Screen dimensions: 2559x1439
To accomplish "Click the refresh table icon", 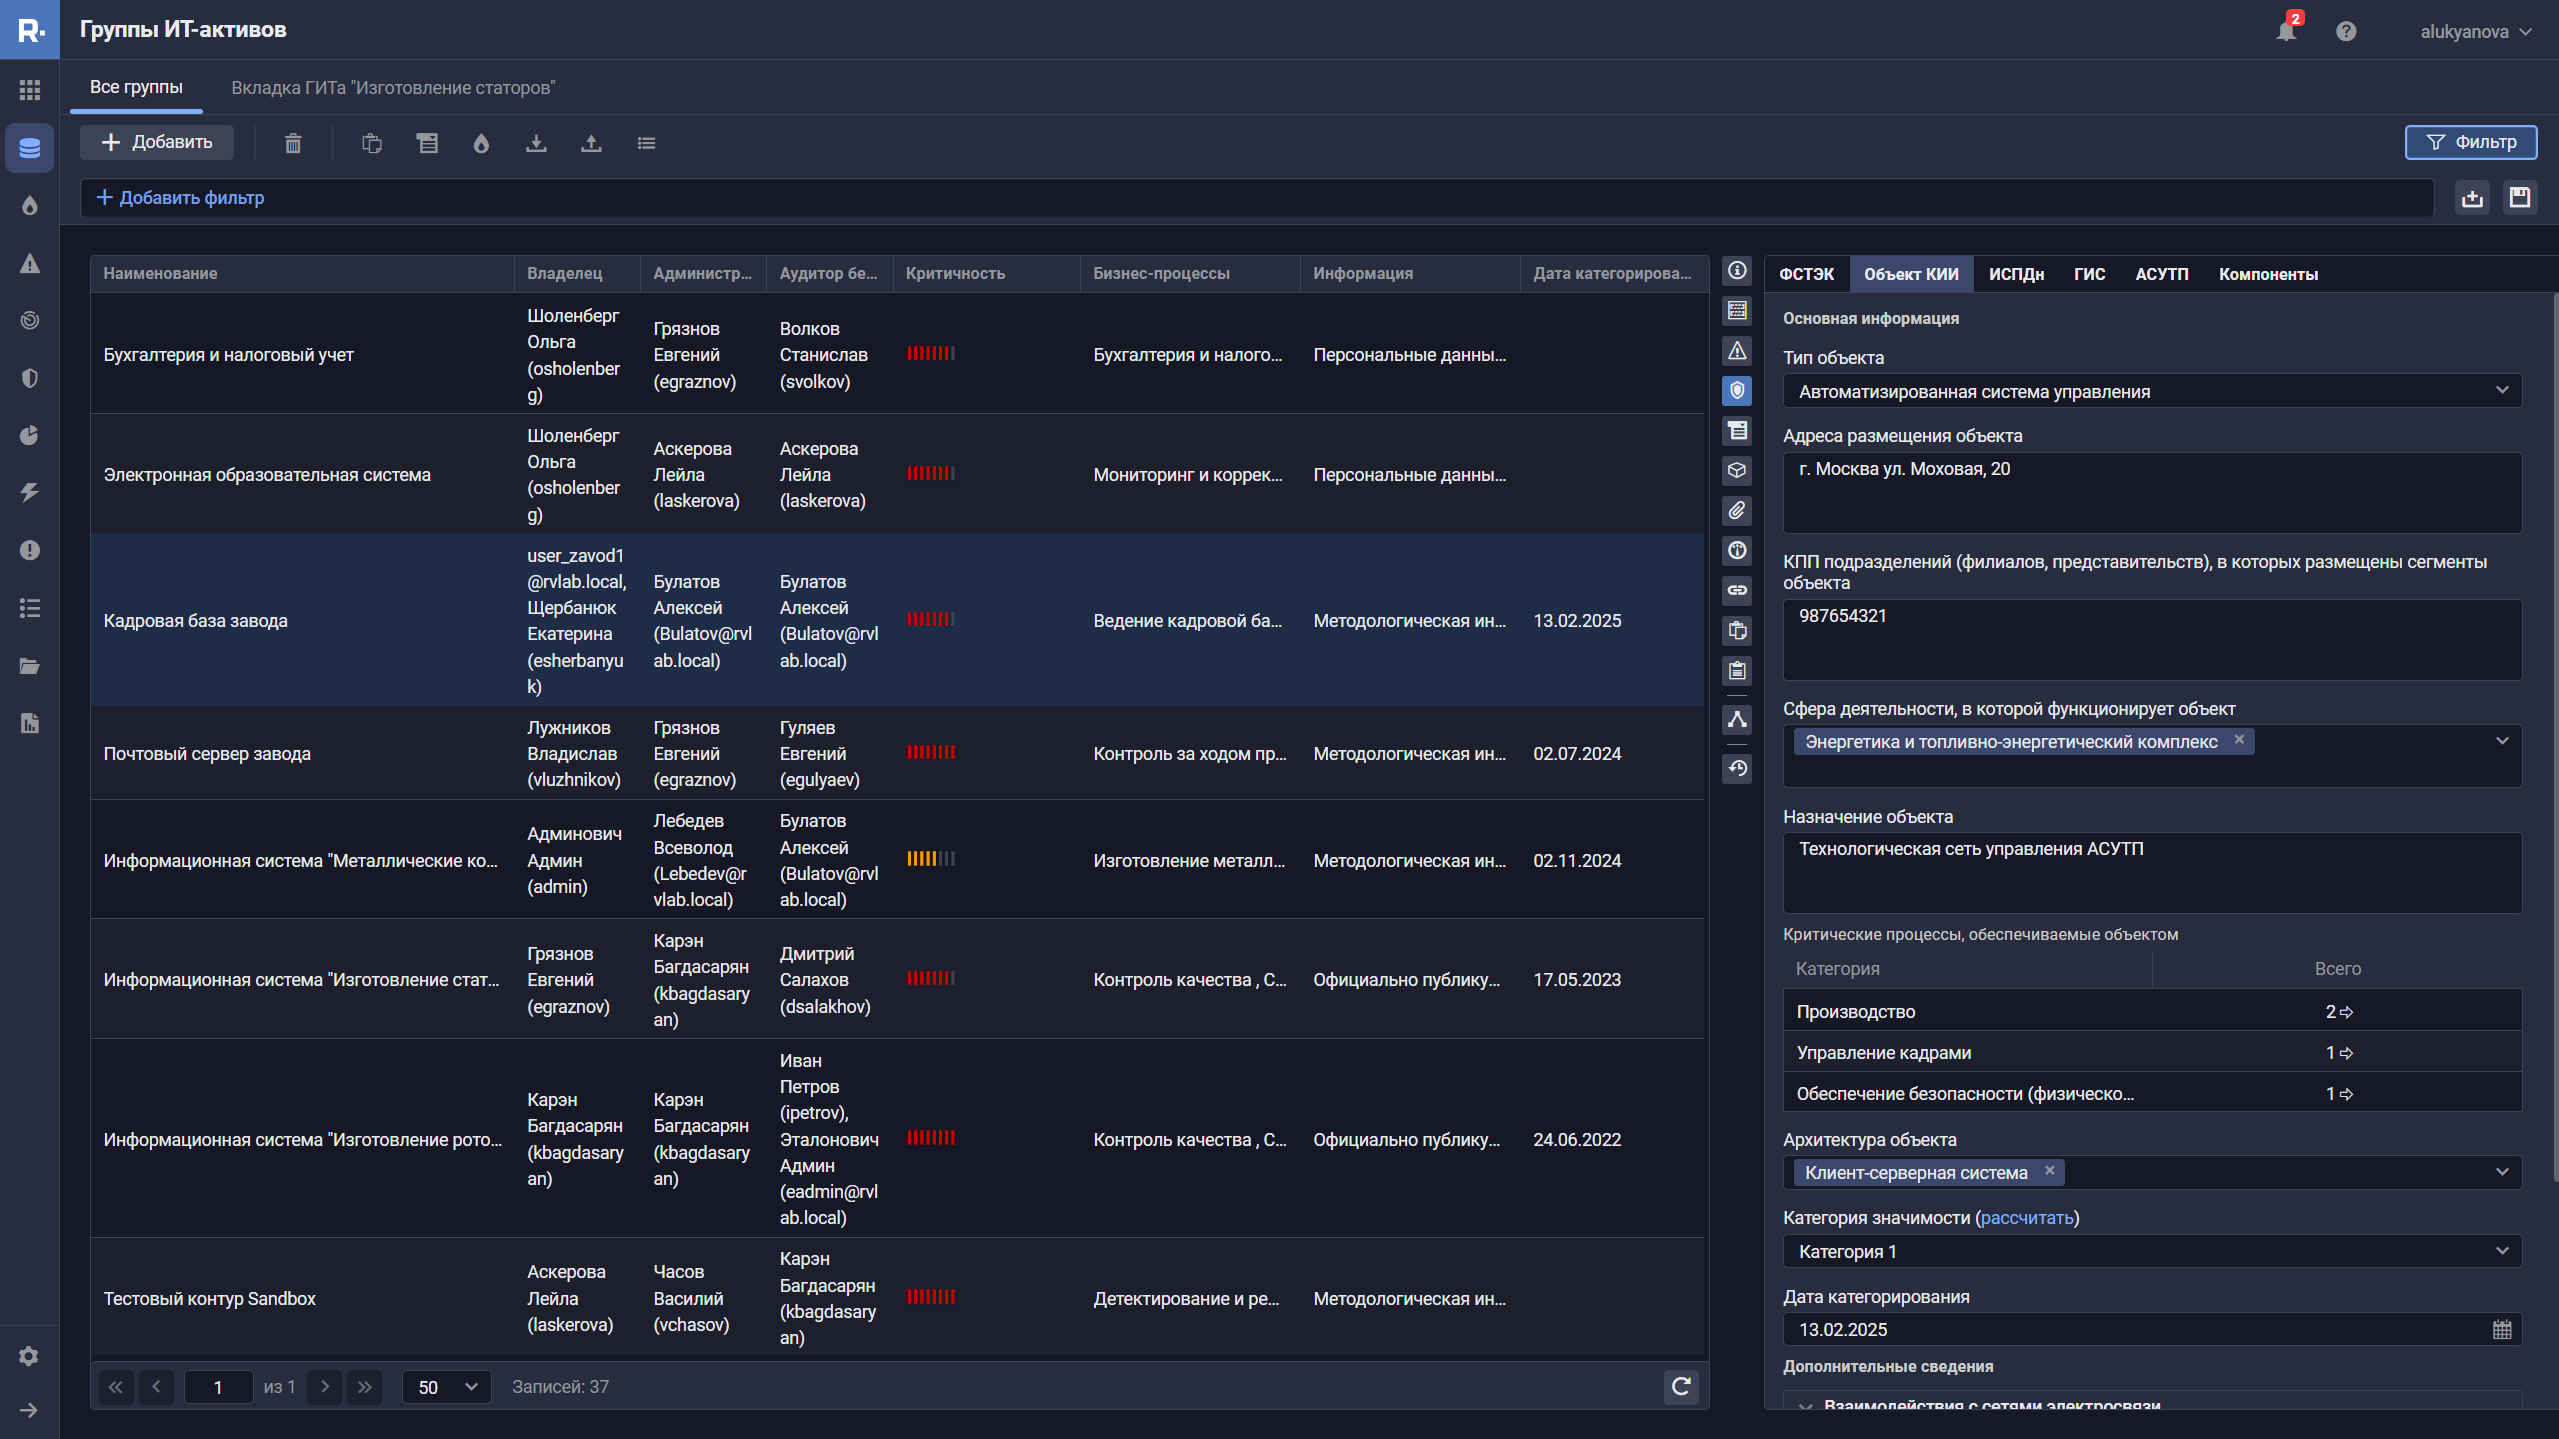I will pyautogui.click(x=1681, y=1386).
